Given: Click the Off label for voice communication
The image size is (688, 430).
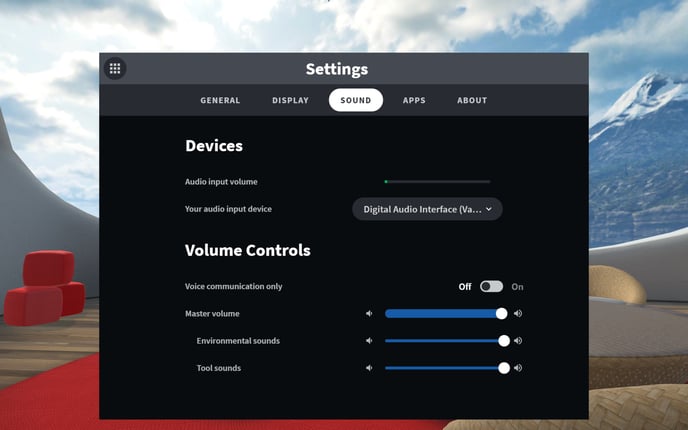Looking at the screenshot, I should click(x=465, y=287).
